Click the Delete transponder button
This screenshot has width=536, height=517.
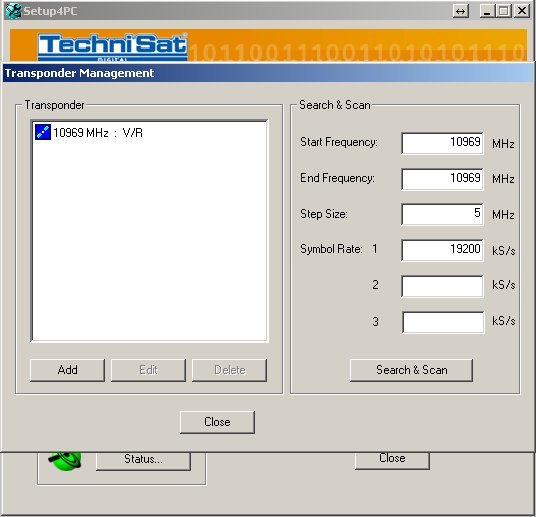click(x=229, y=370)
